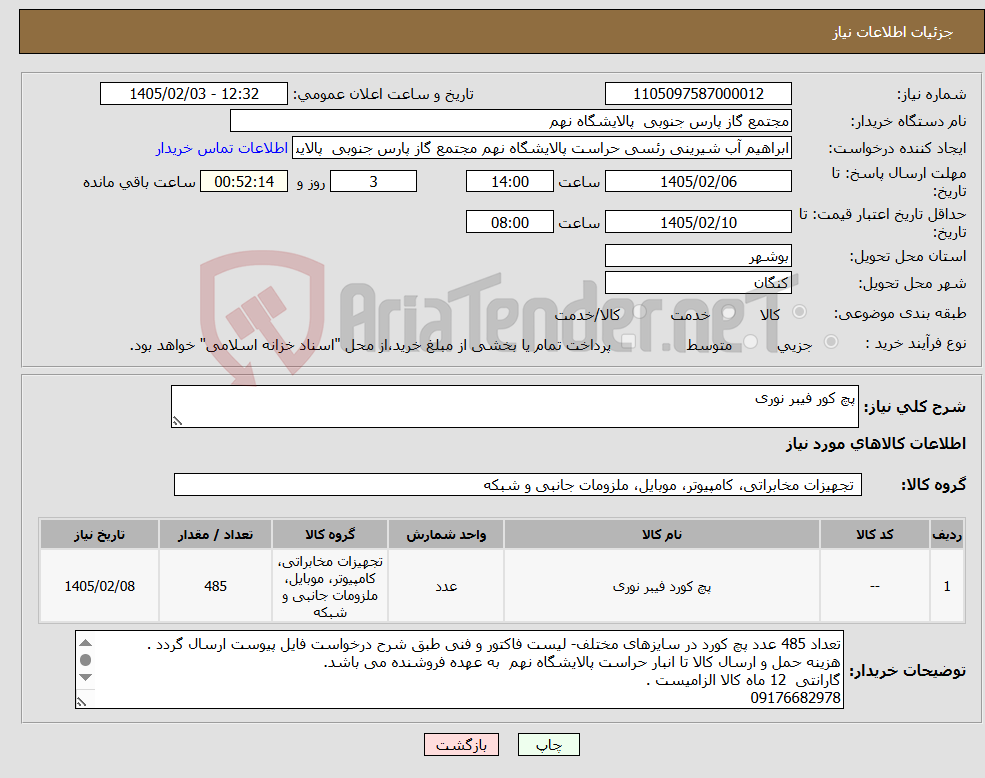Click the چاپ (print) button
985x778 pixels.
click(548, 745)
